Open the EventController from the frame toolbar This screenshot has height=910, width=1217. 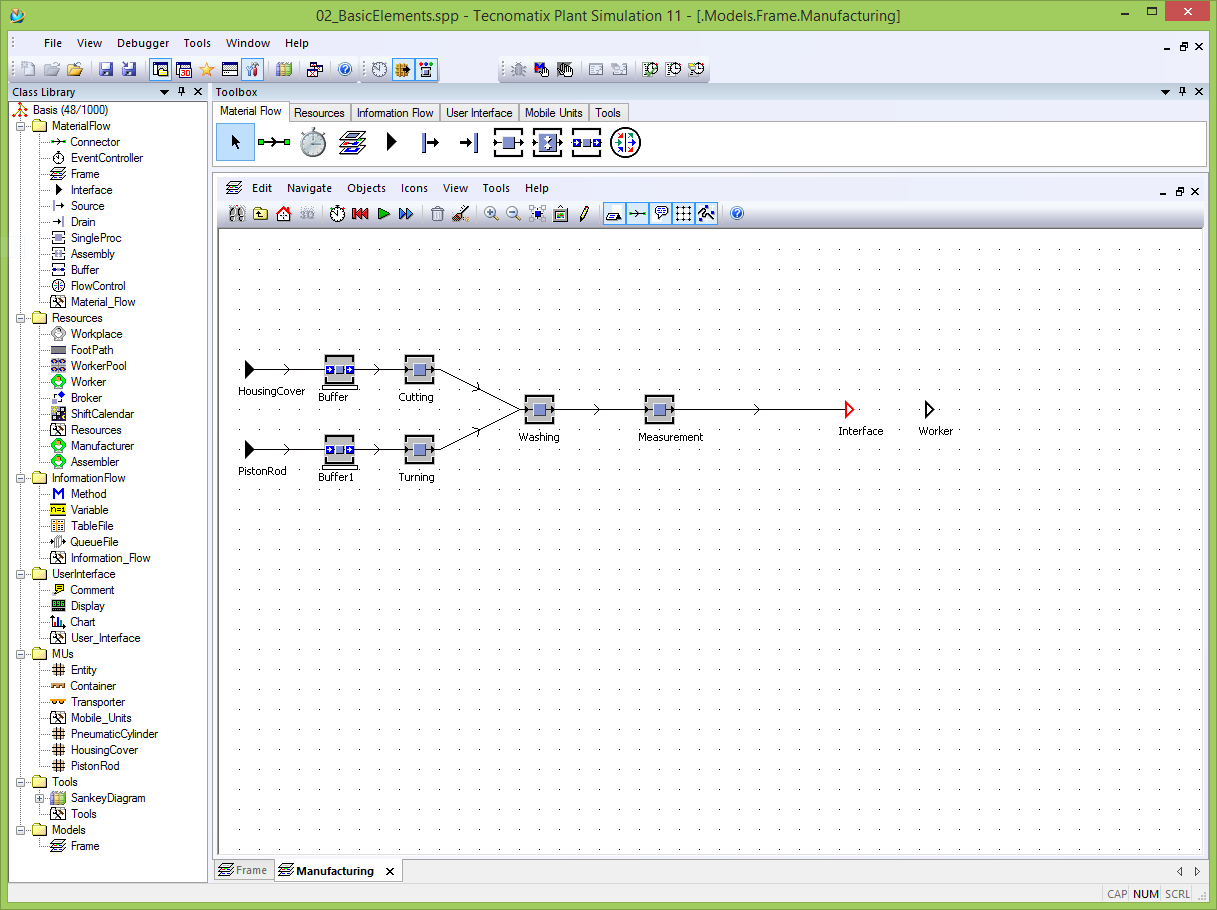tap(337, 213)
